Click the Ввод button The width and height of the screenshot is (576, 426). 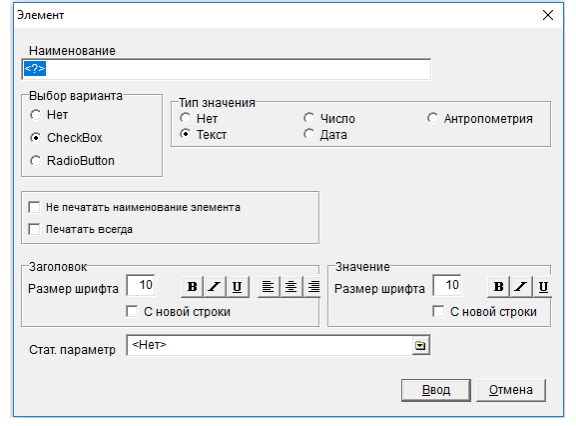pyautogui.click(x=436, y=390)
